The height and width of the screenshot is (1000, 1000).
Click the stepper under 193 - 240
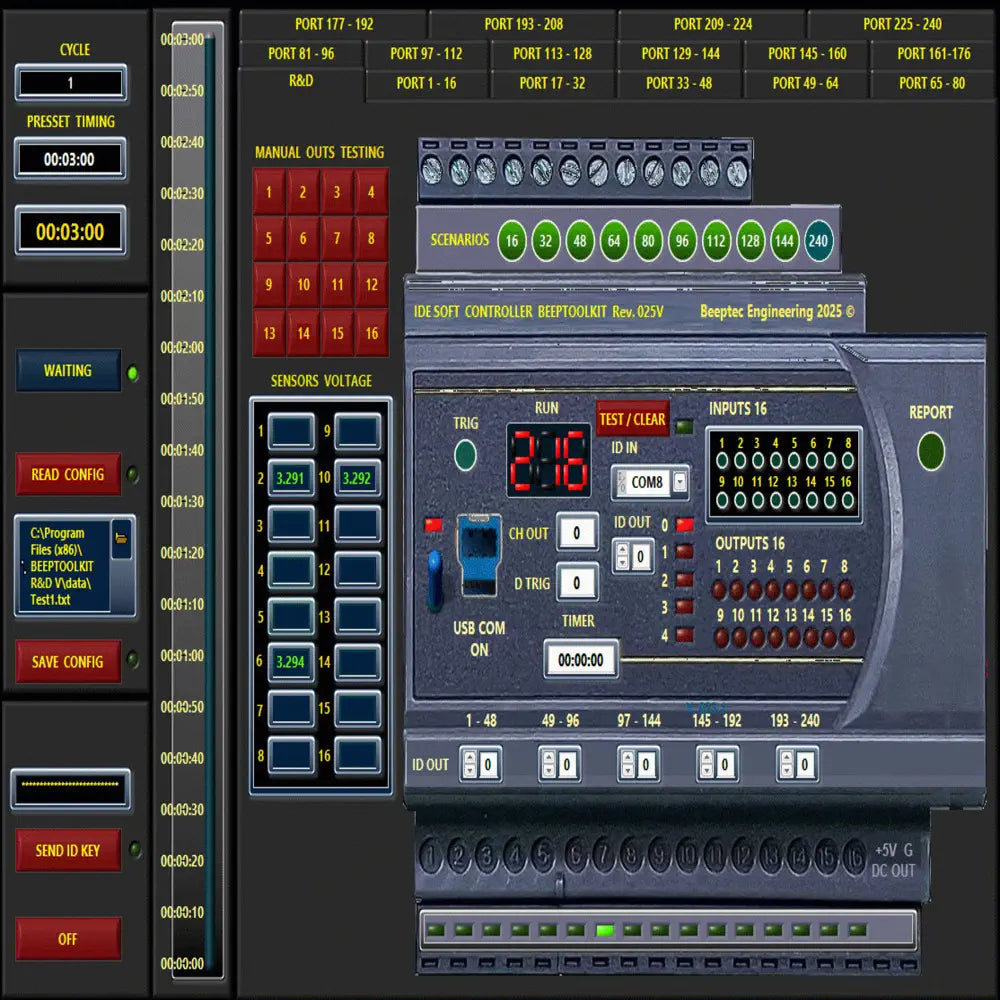pyautogui.click(x=785, y=766)
